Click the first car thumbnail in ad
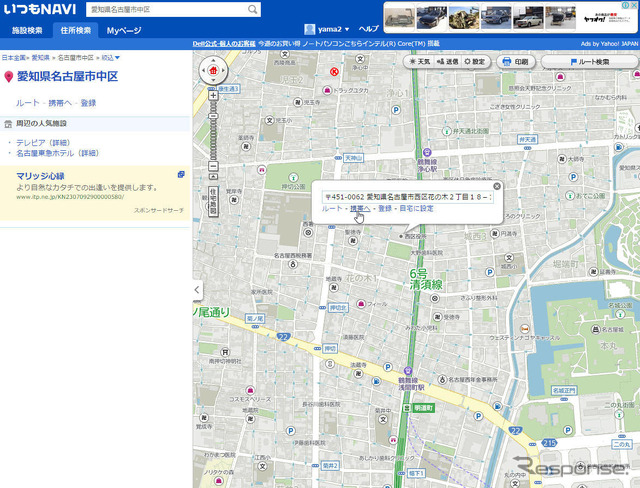Screen dimensions: 640x488 (x=400, y=18)
